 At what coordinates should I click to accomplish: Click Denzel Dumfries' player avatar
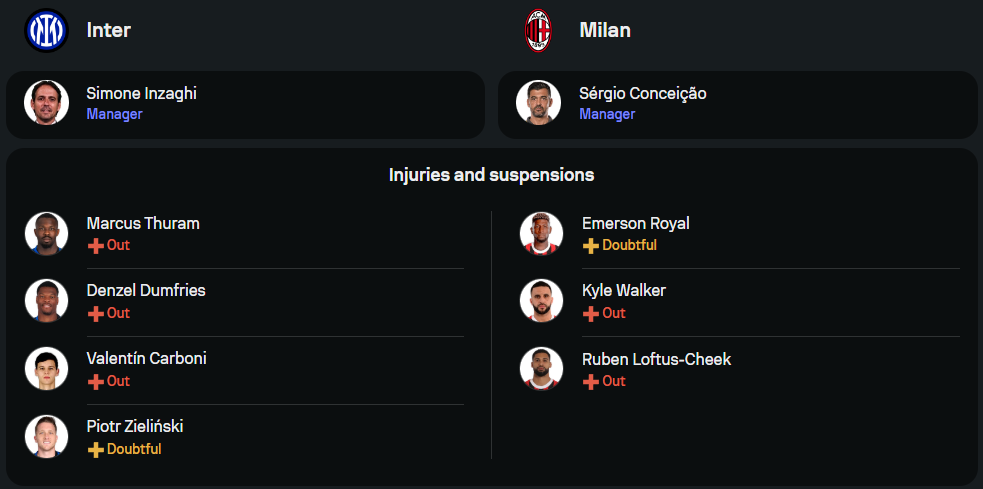(46, 301)
